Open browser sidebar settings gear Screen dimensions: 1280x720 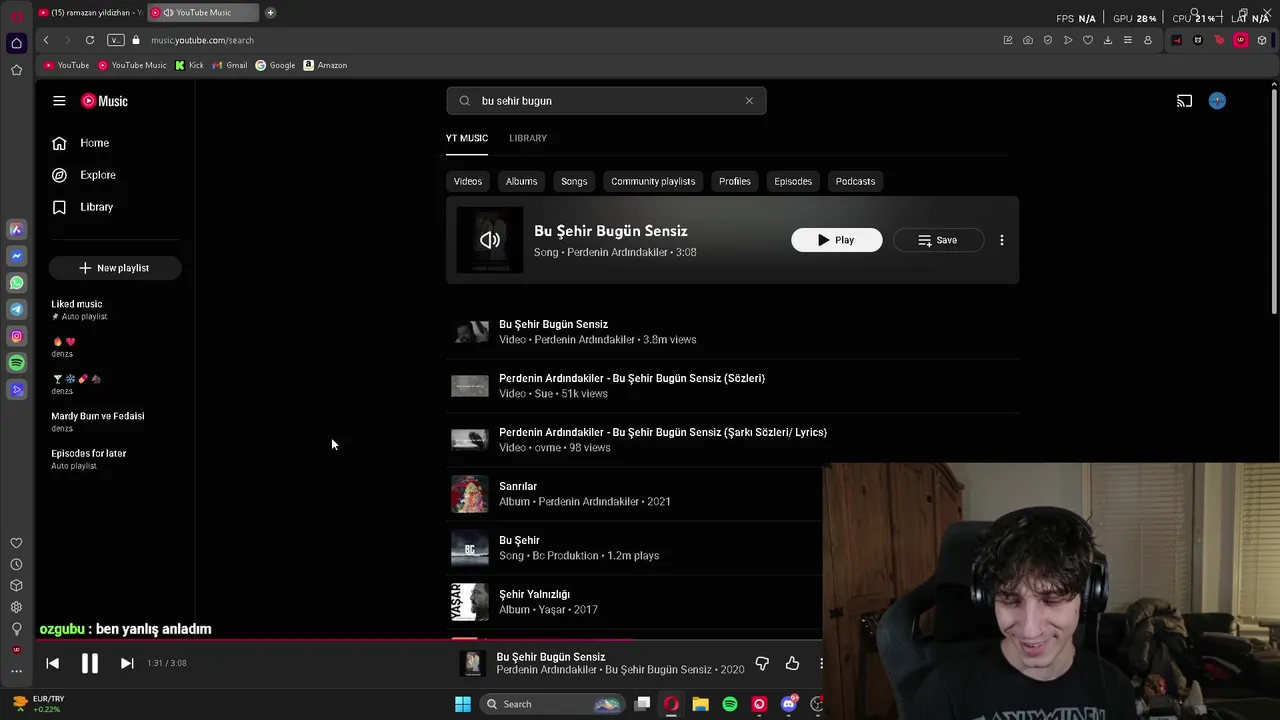pos(16,607)
